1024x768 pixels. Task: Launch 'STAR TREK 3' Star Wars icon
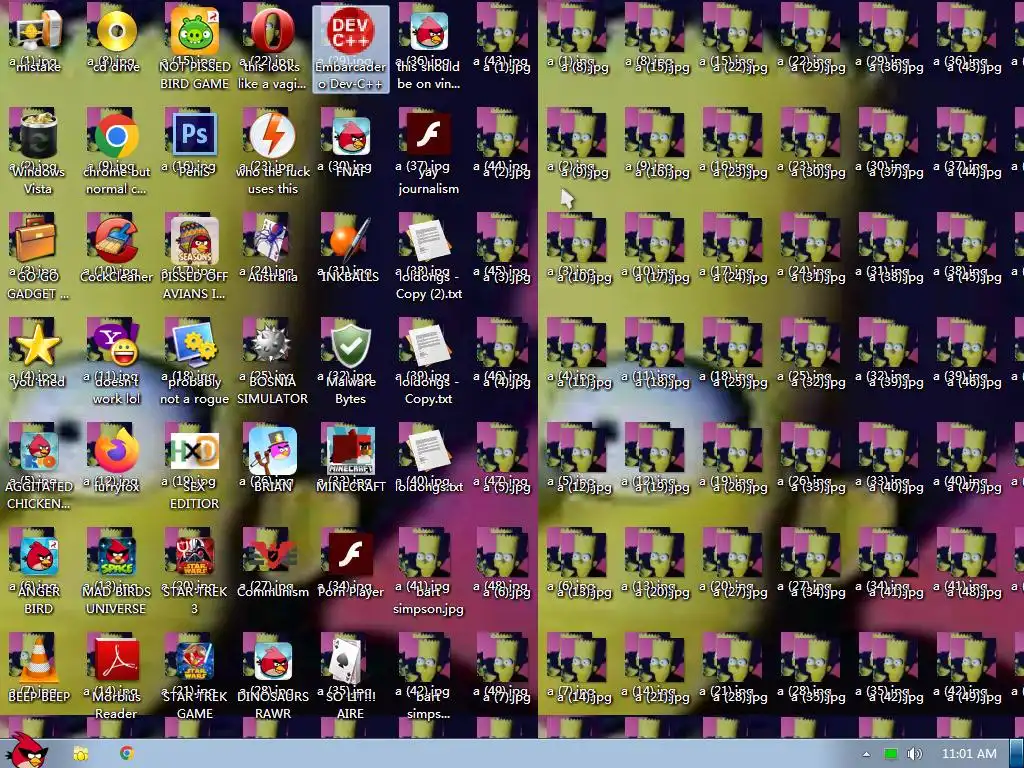click(x=194, y=556)
